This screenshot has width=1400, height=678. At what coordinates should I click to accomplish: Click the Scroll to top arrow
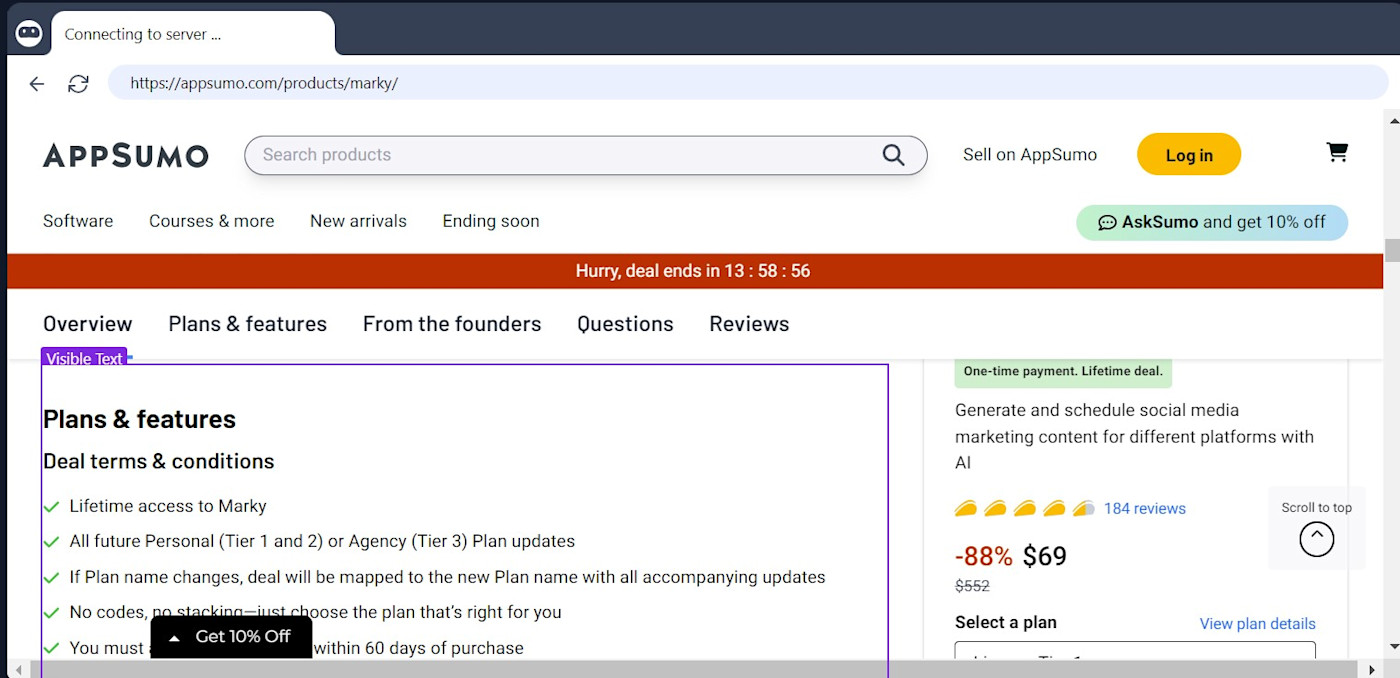1317,539
